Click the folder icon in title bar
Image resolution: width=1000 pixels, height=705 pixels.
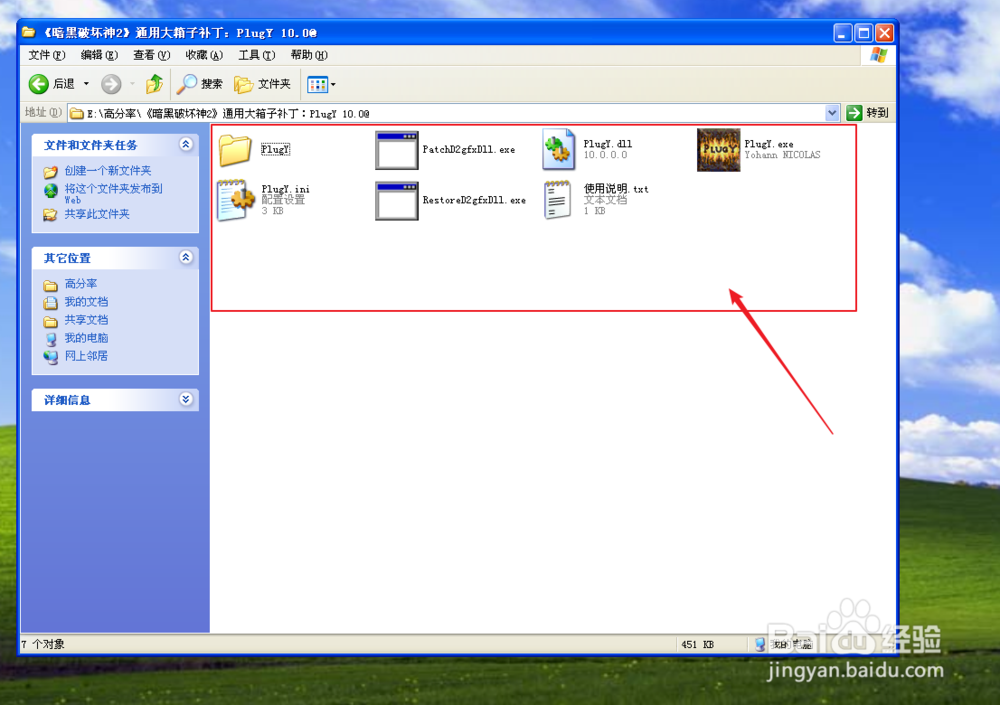[28, 32]
